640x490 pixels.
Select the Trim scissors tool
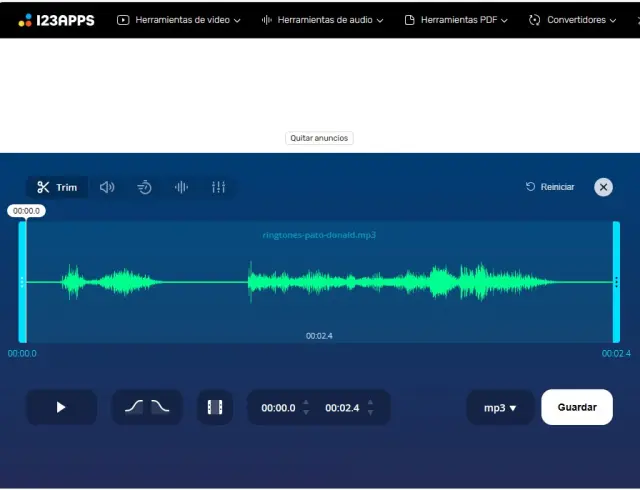(x=57, y=187)
